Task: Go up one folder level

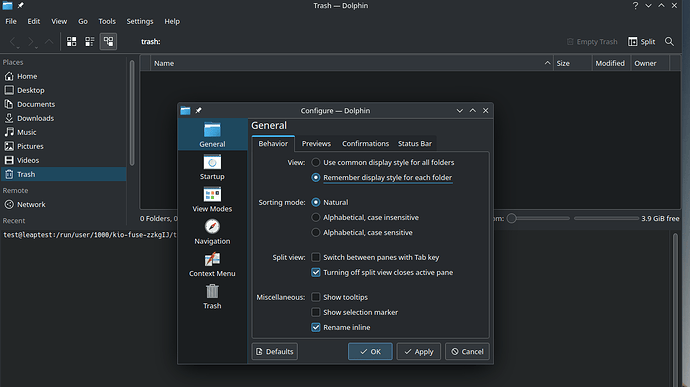Action: [x=49, y=41]
